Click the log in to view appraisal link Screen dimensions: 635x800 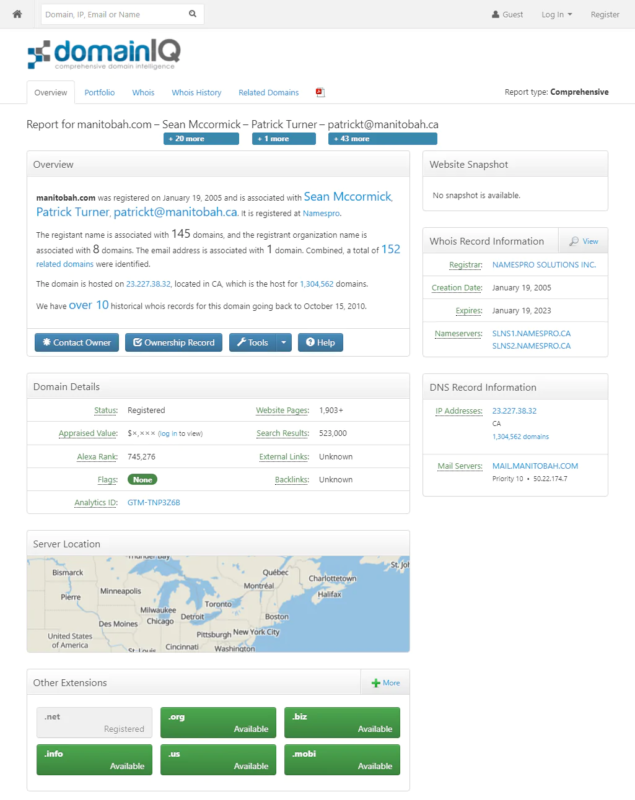click(167, 434)
